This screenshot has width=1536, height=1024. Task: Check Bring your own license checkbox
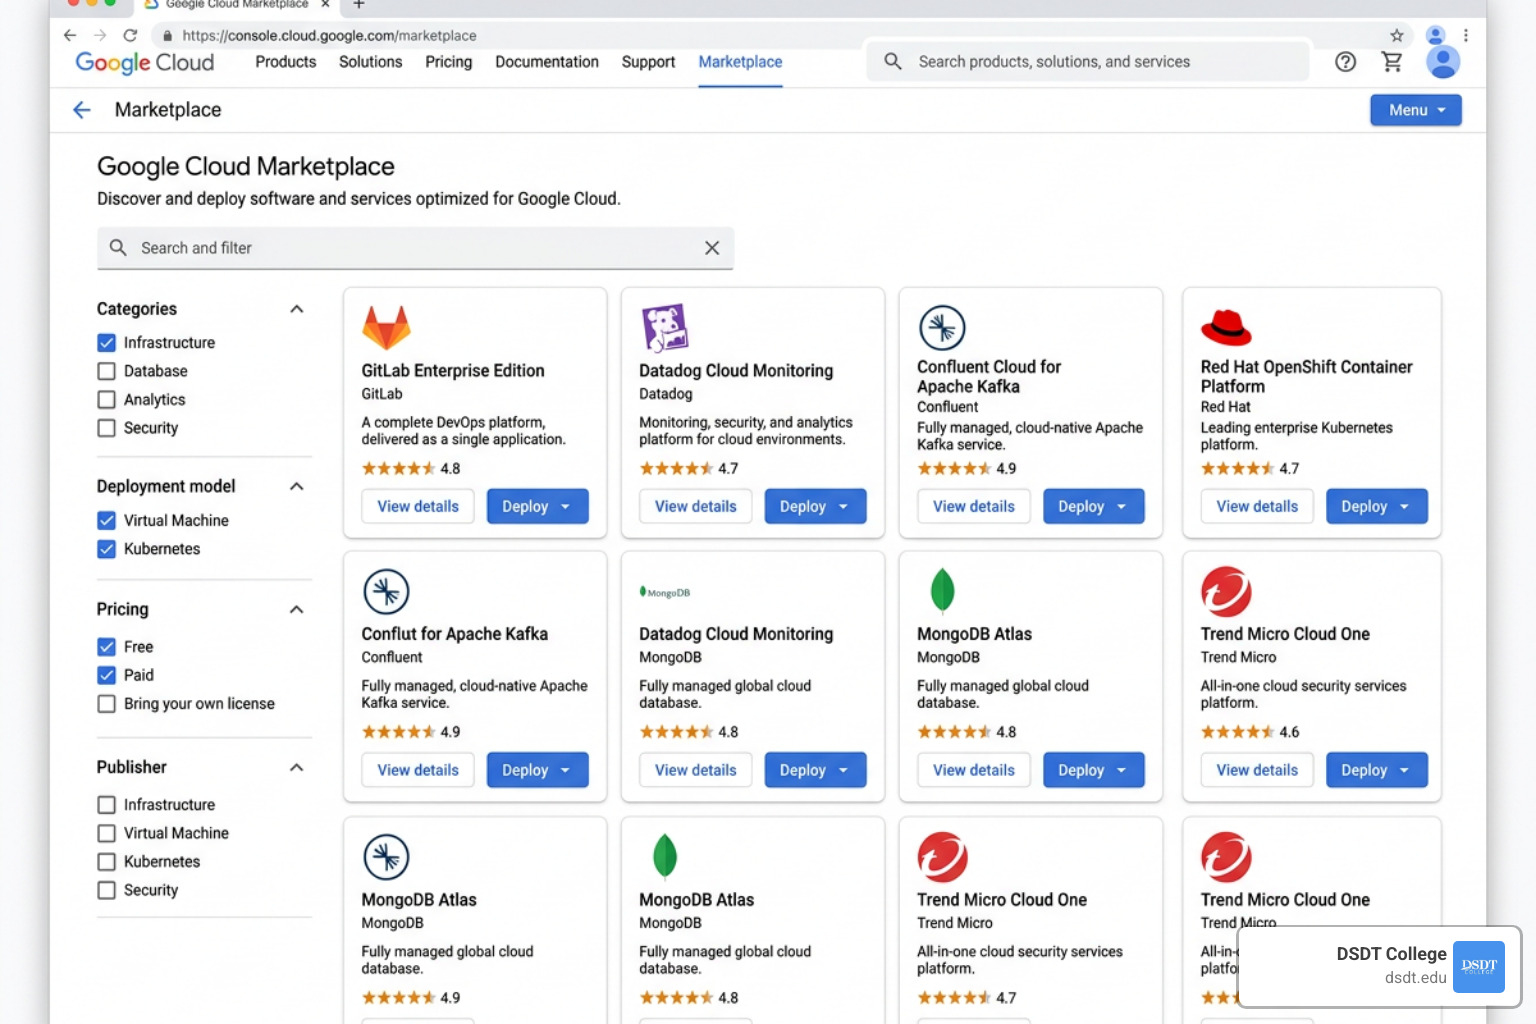point(107,704)
